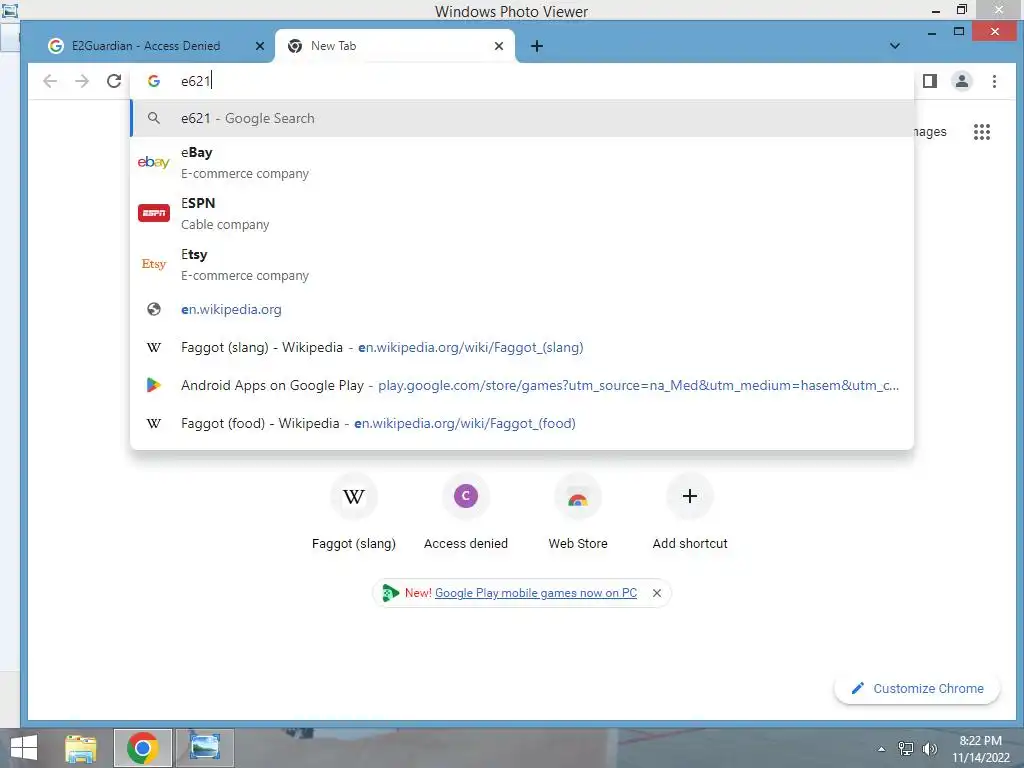Image resolution: width=1024 pixels, height=768 pixels.
Task: Click the Chrome back arrow button
Action: click(50, 81)
